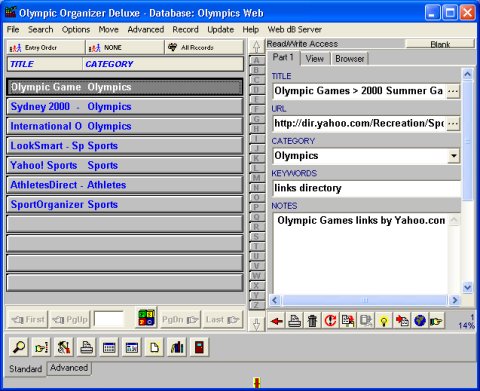
Task: Click the First record button
Action: 28,320
